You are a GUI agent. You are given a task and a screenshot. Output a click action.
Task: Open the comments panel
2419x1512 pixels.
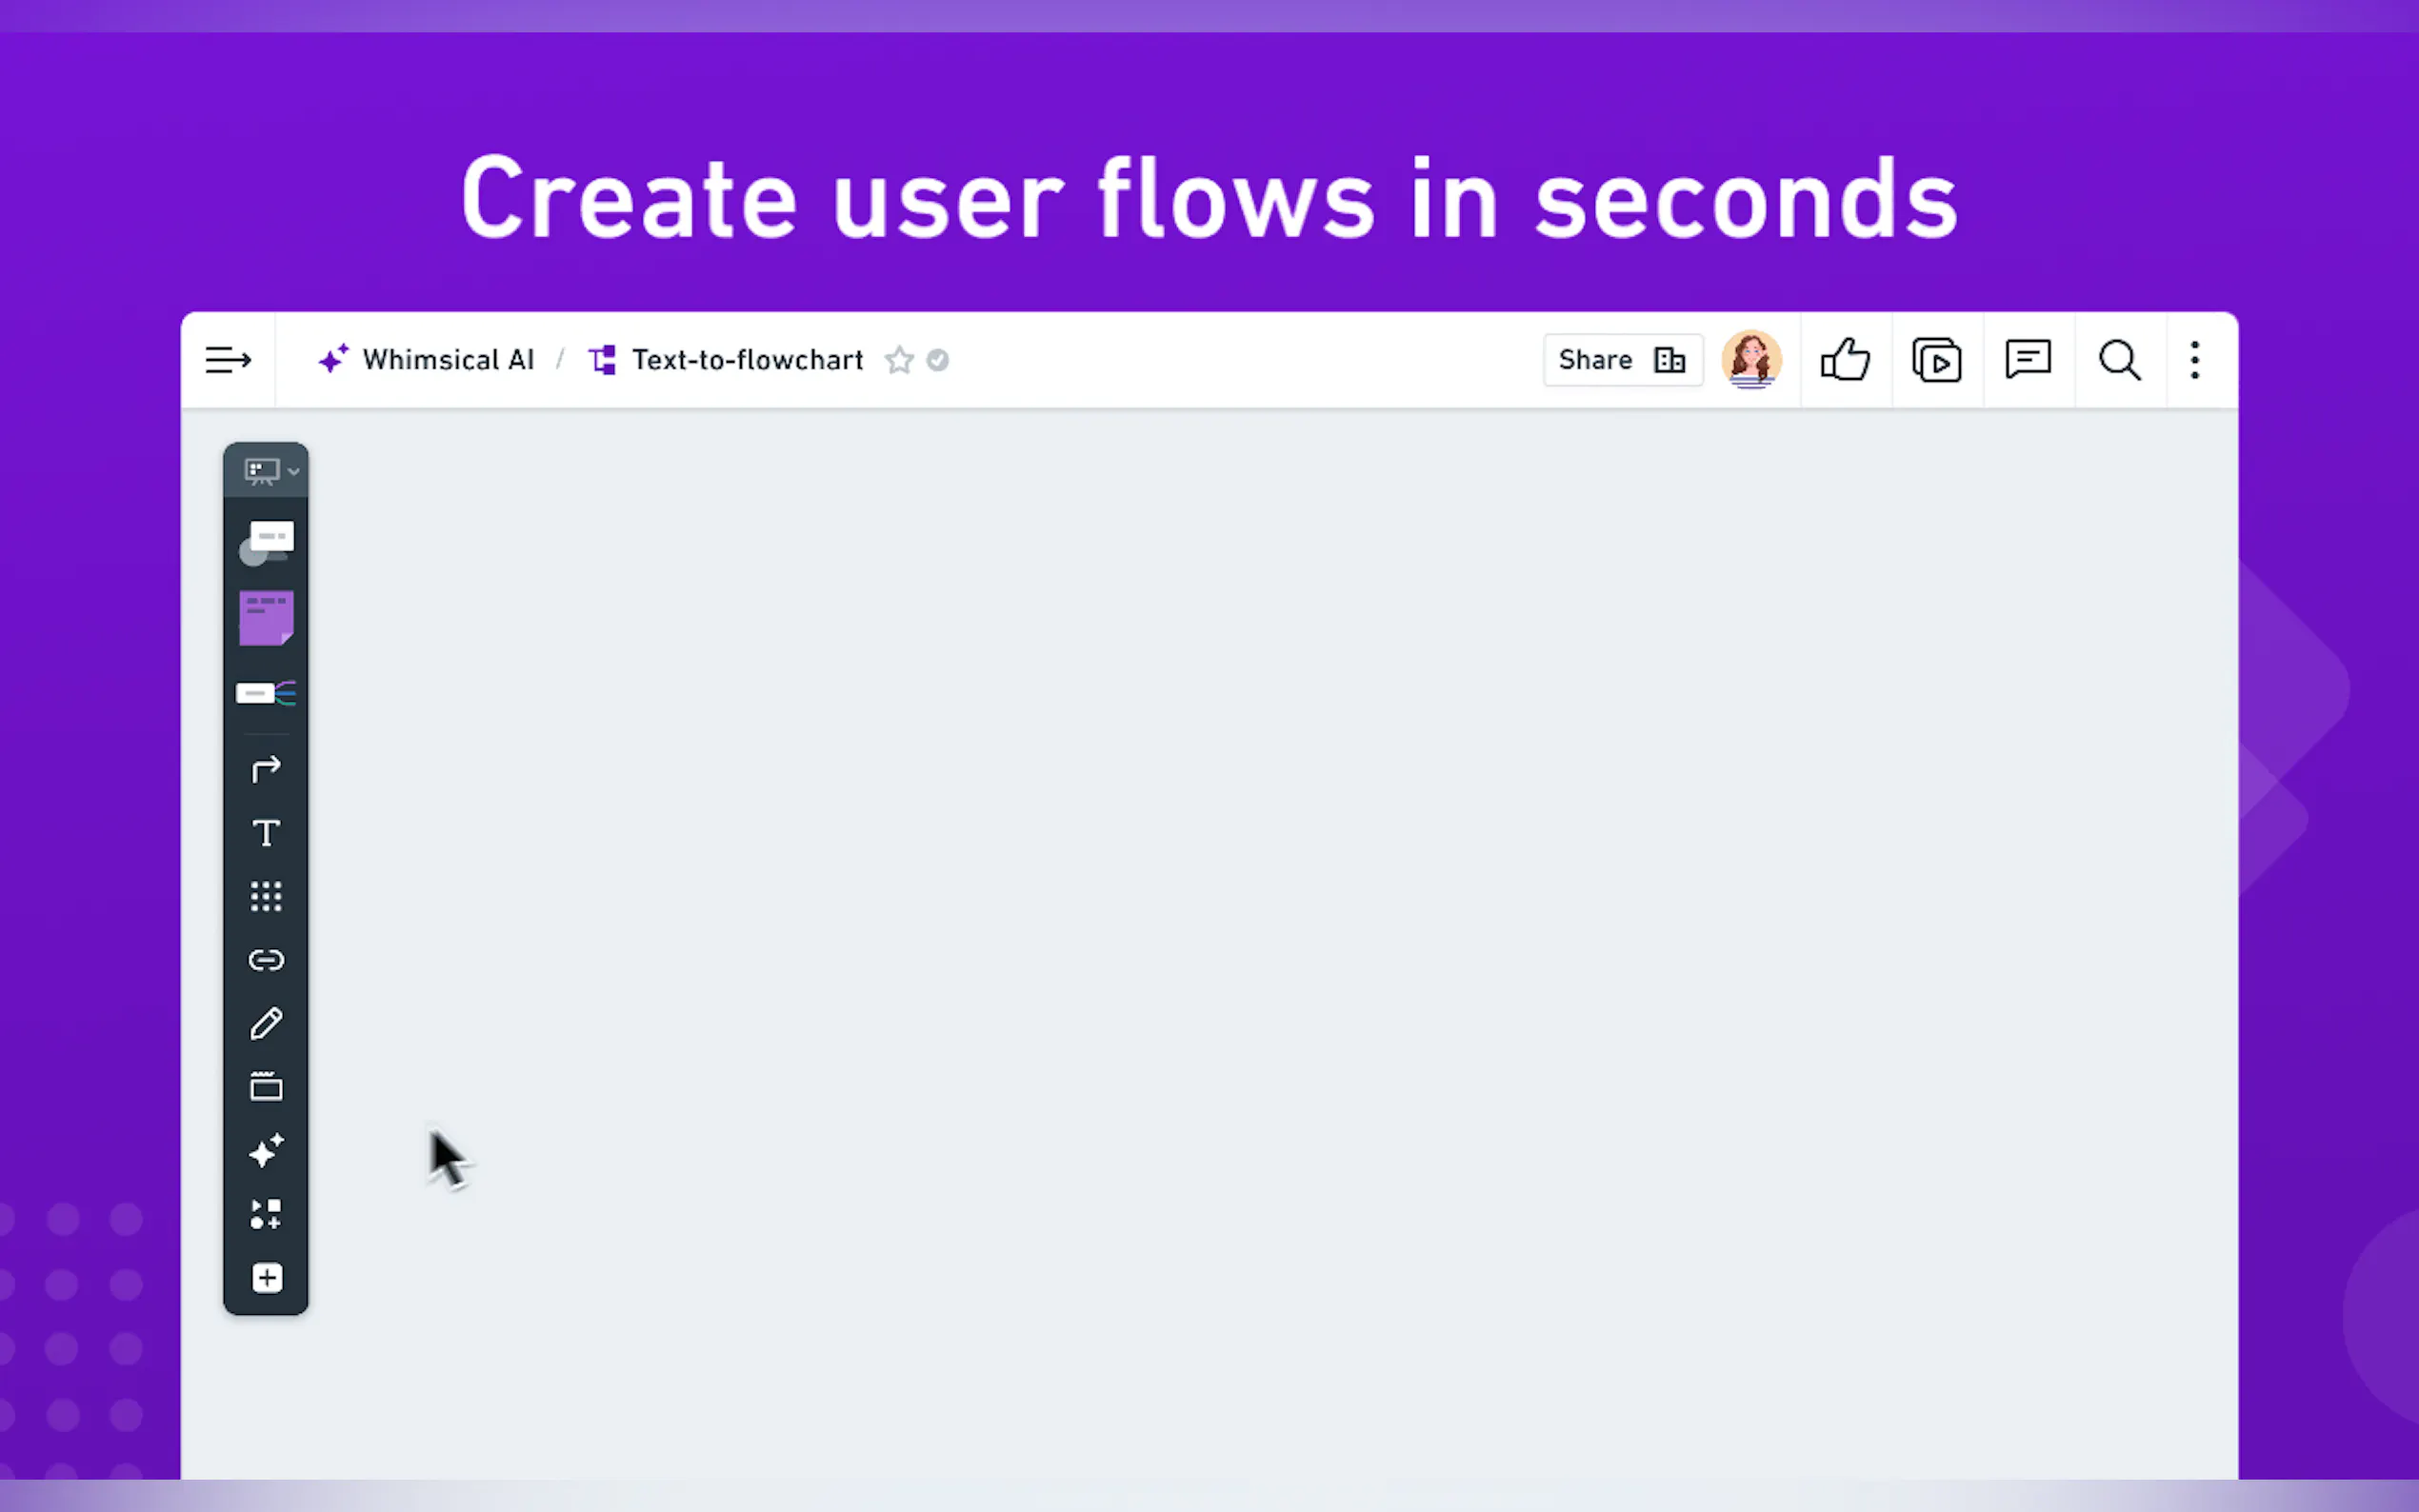tap(2028, 360)
